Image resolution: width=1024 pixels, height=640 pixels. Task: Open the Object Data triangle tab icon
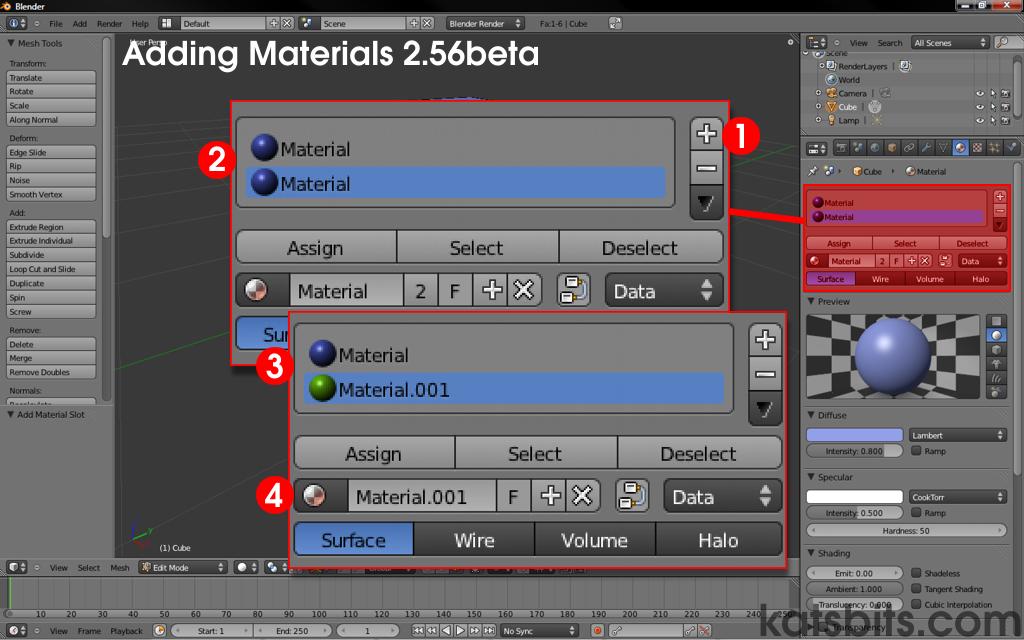coord(944,148)
